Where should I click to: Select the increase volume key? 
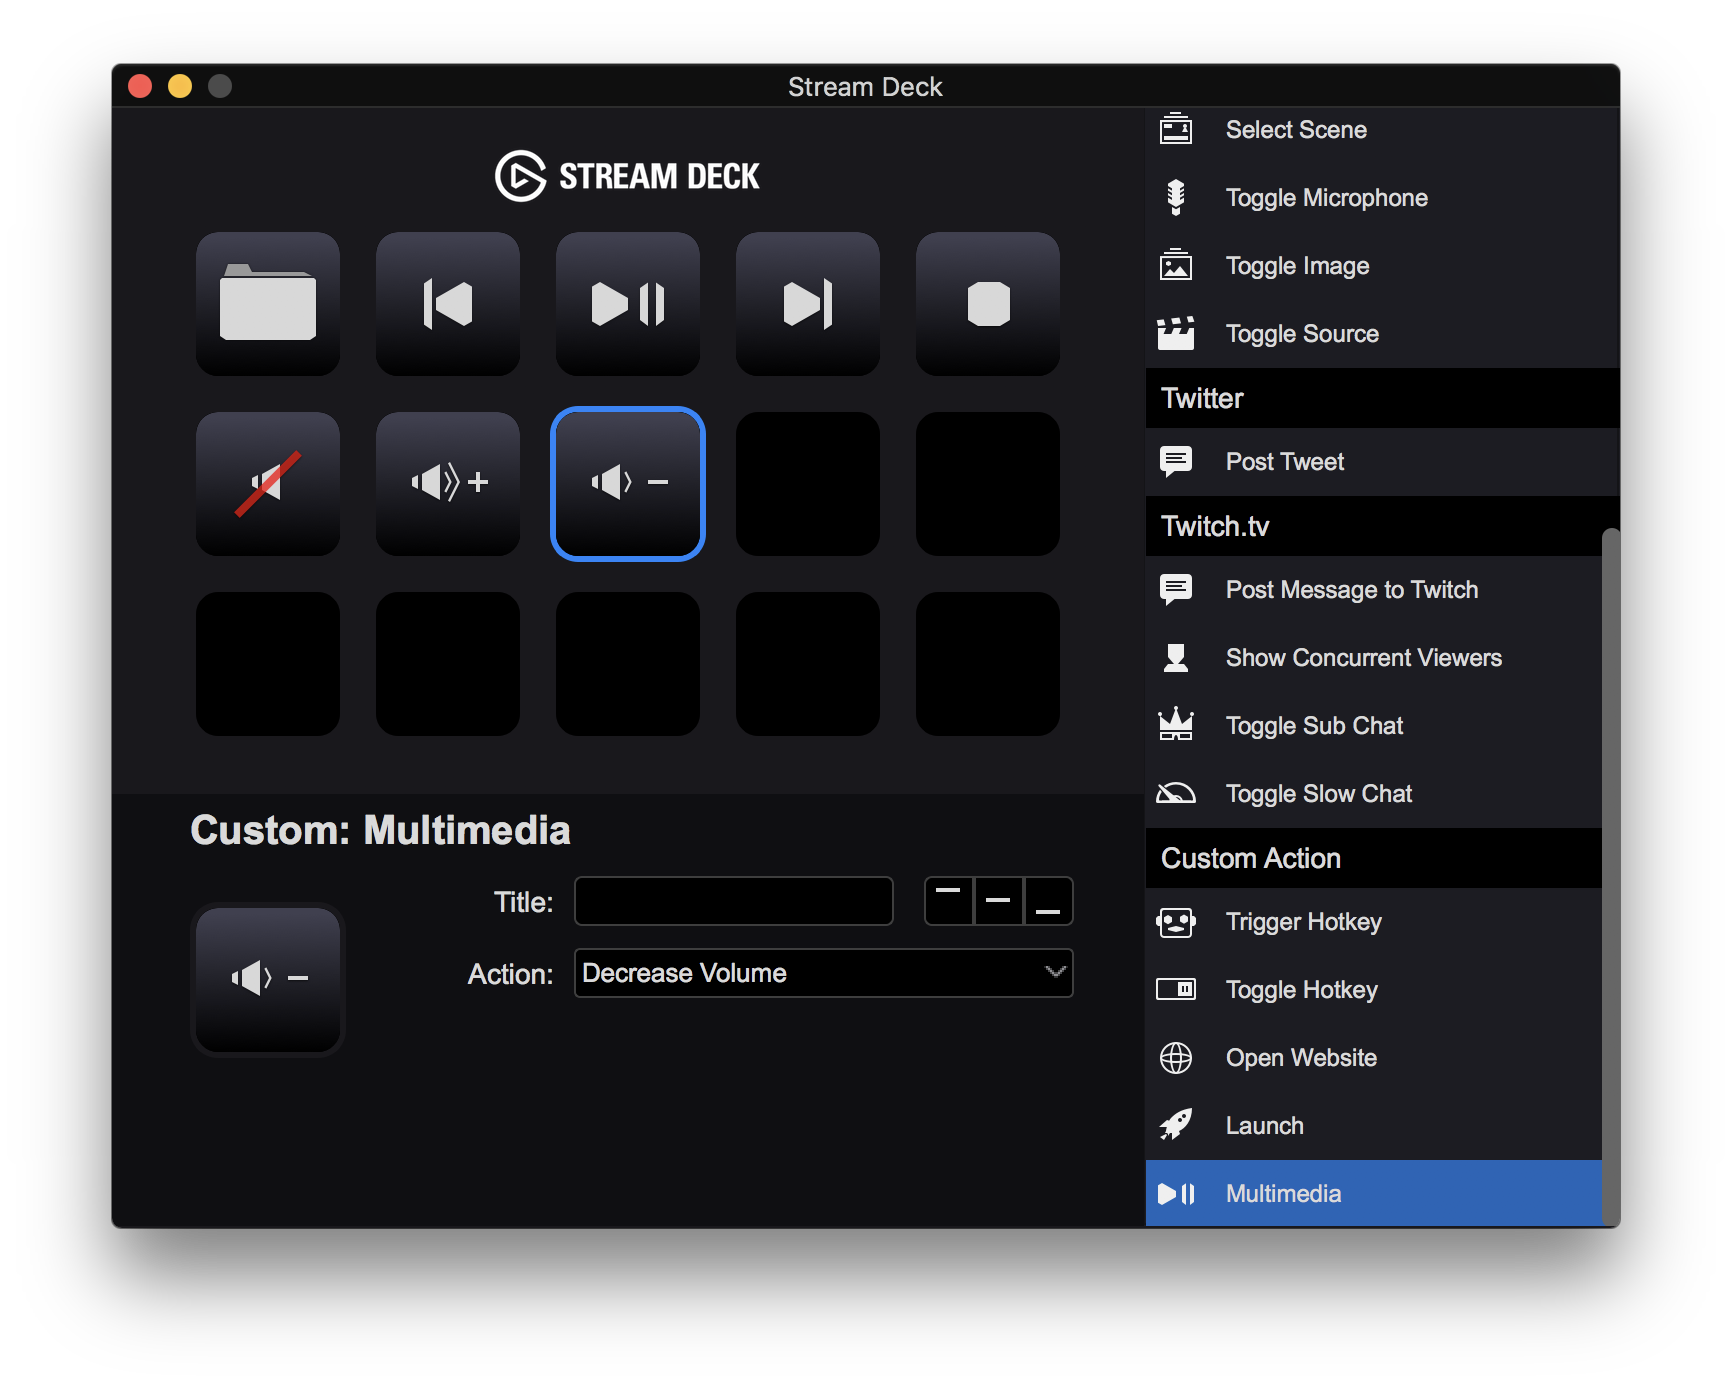point(448,484)
